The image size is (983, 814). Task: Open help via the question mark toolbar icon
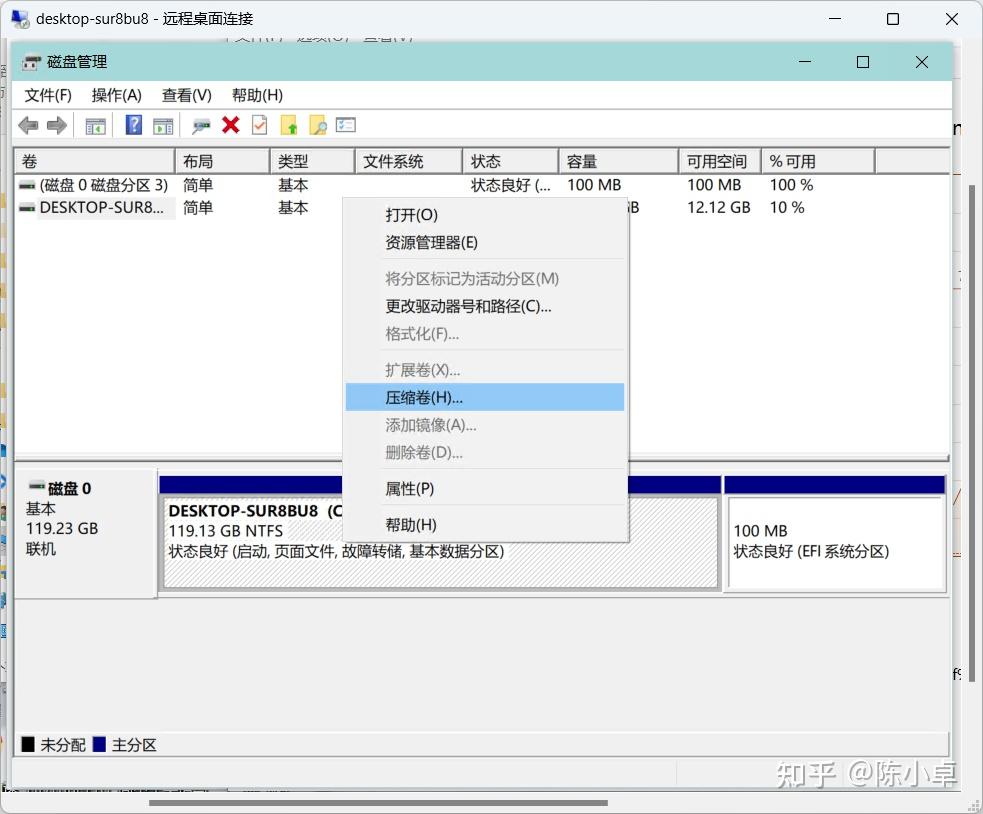tap(134, 124)
